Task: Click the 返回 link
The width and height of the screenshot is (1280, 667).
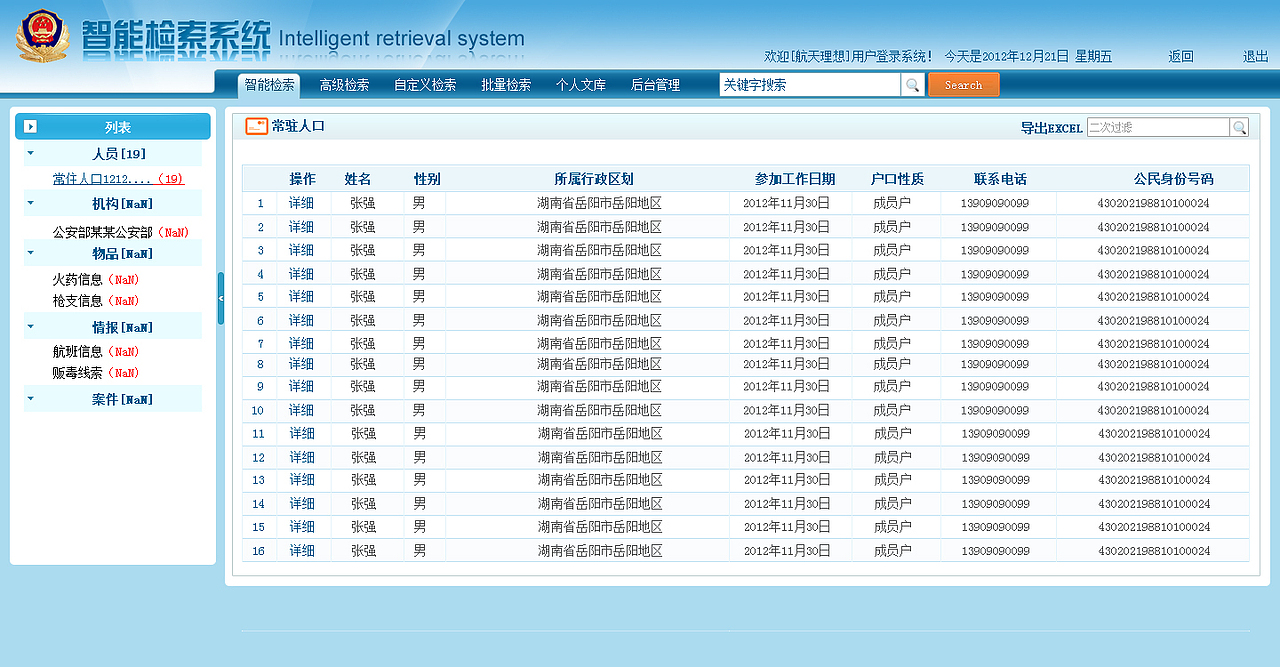Action: (1181, 56)
